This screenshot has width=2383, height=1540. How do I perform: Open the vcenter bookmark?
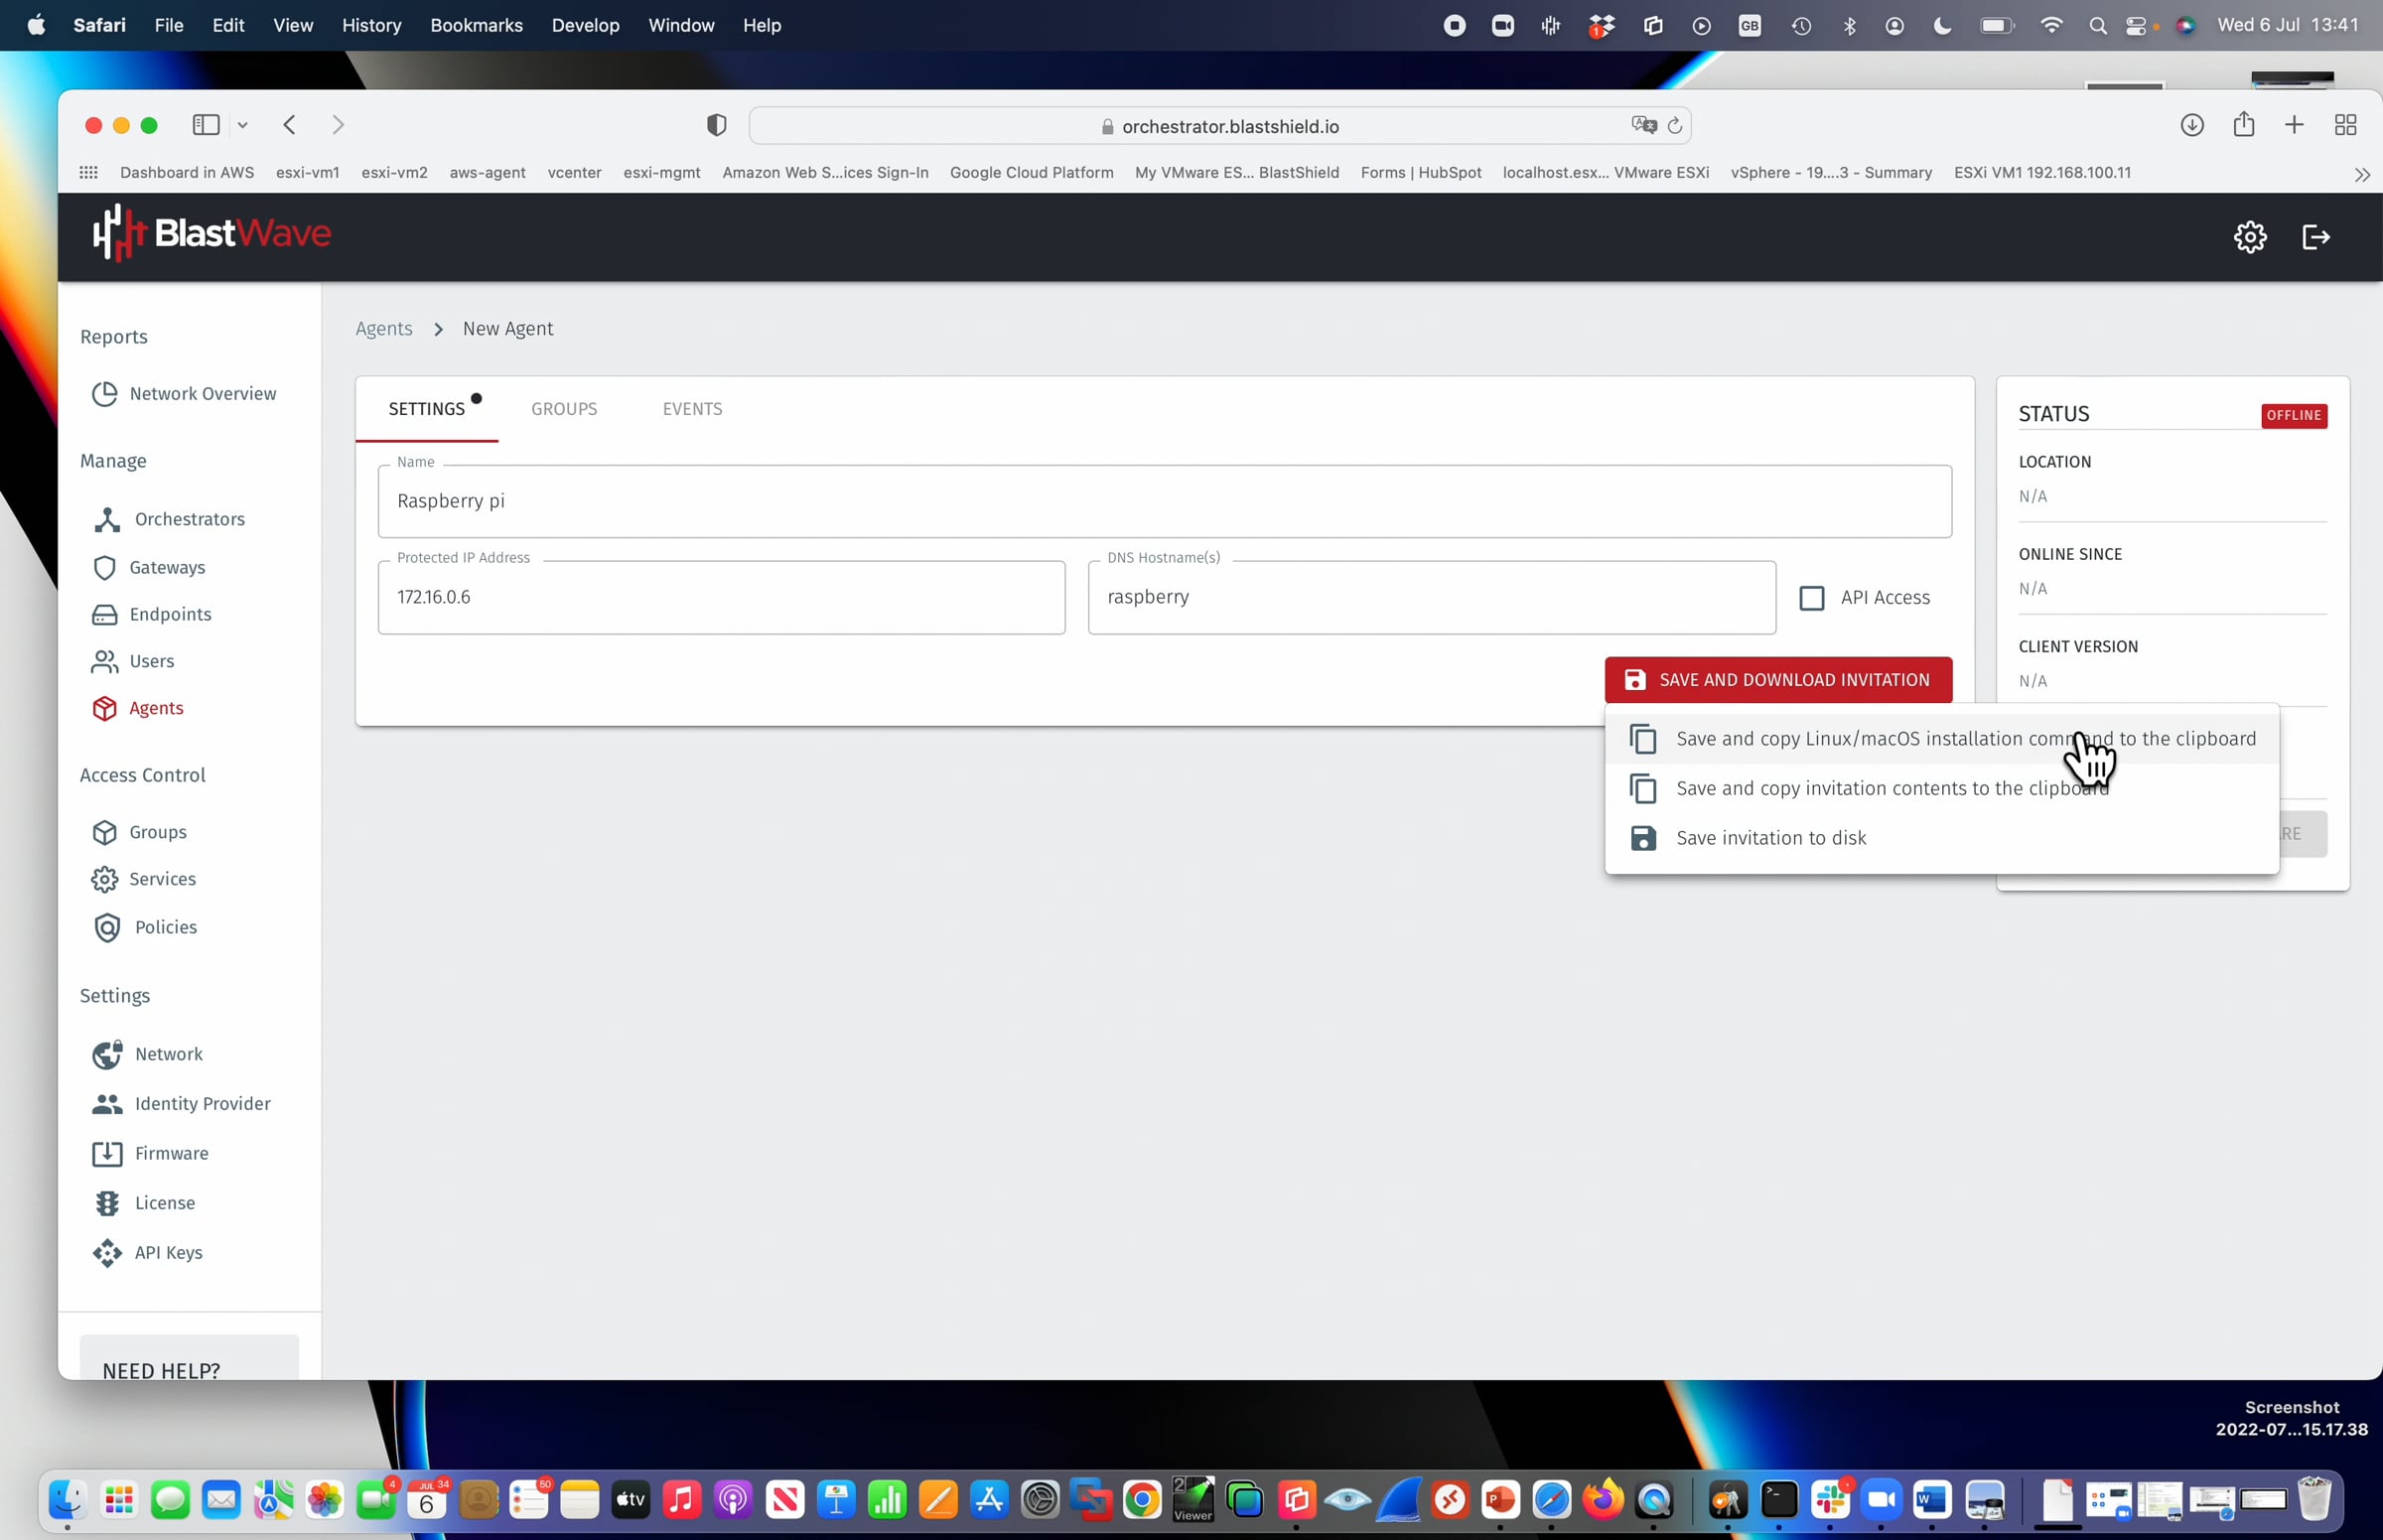pyautogui.click(x=574, y=173)
